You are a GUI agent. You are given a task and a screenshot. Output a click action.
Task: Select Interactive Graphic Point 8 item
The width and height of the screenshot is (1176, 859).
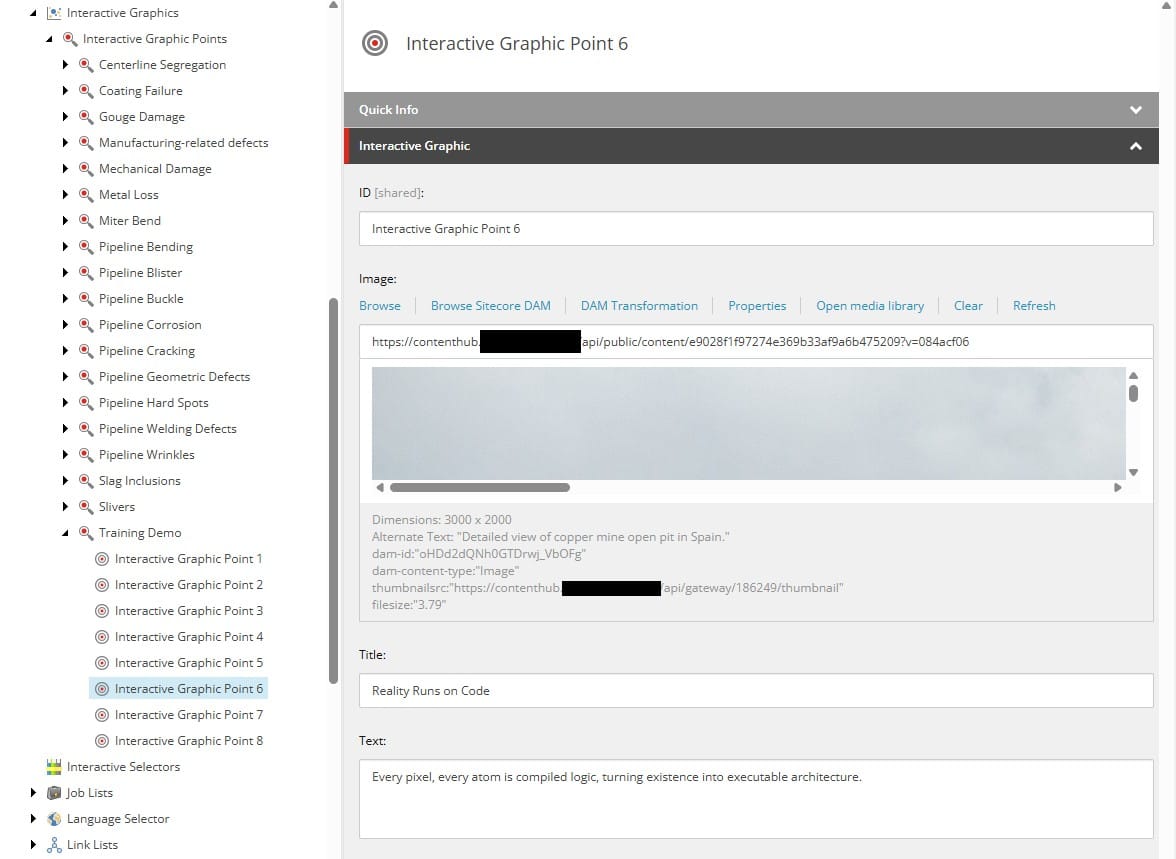[x=188, y=741]
